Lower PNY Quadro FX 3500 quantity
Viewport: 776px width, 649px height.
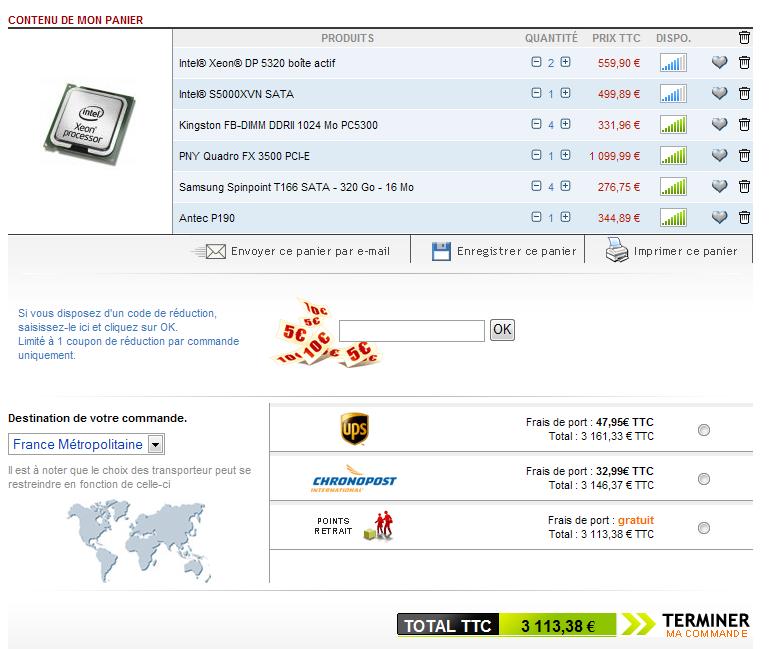tap(536, 155)
